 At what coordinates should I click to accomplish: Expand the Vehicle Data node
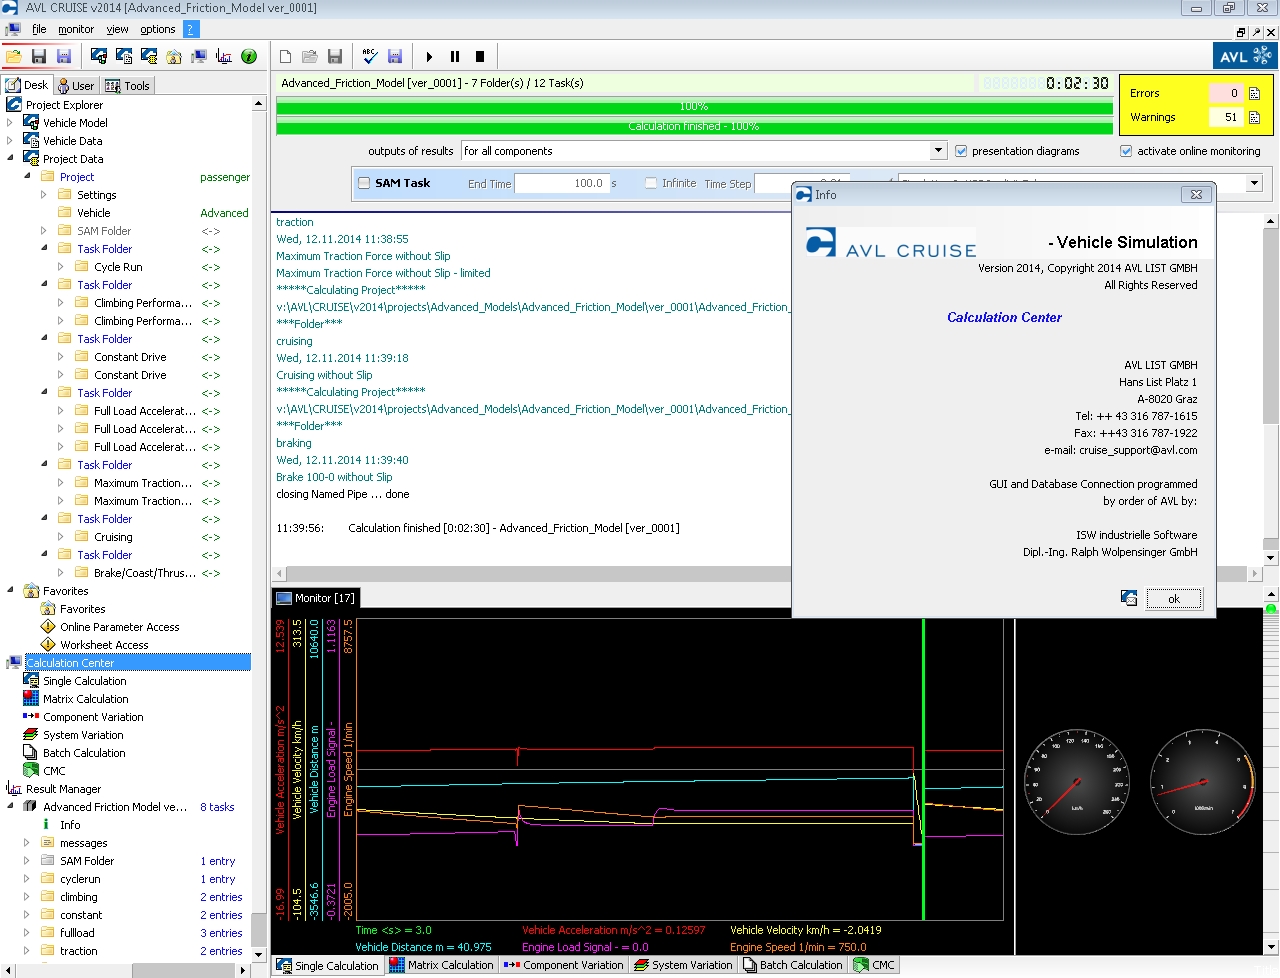click(x=10, y=141)
